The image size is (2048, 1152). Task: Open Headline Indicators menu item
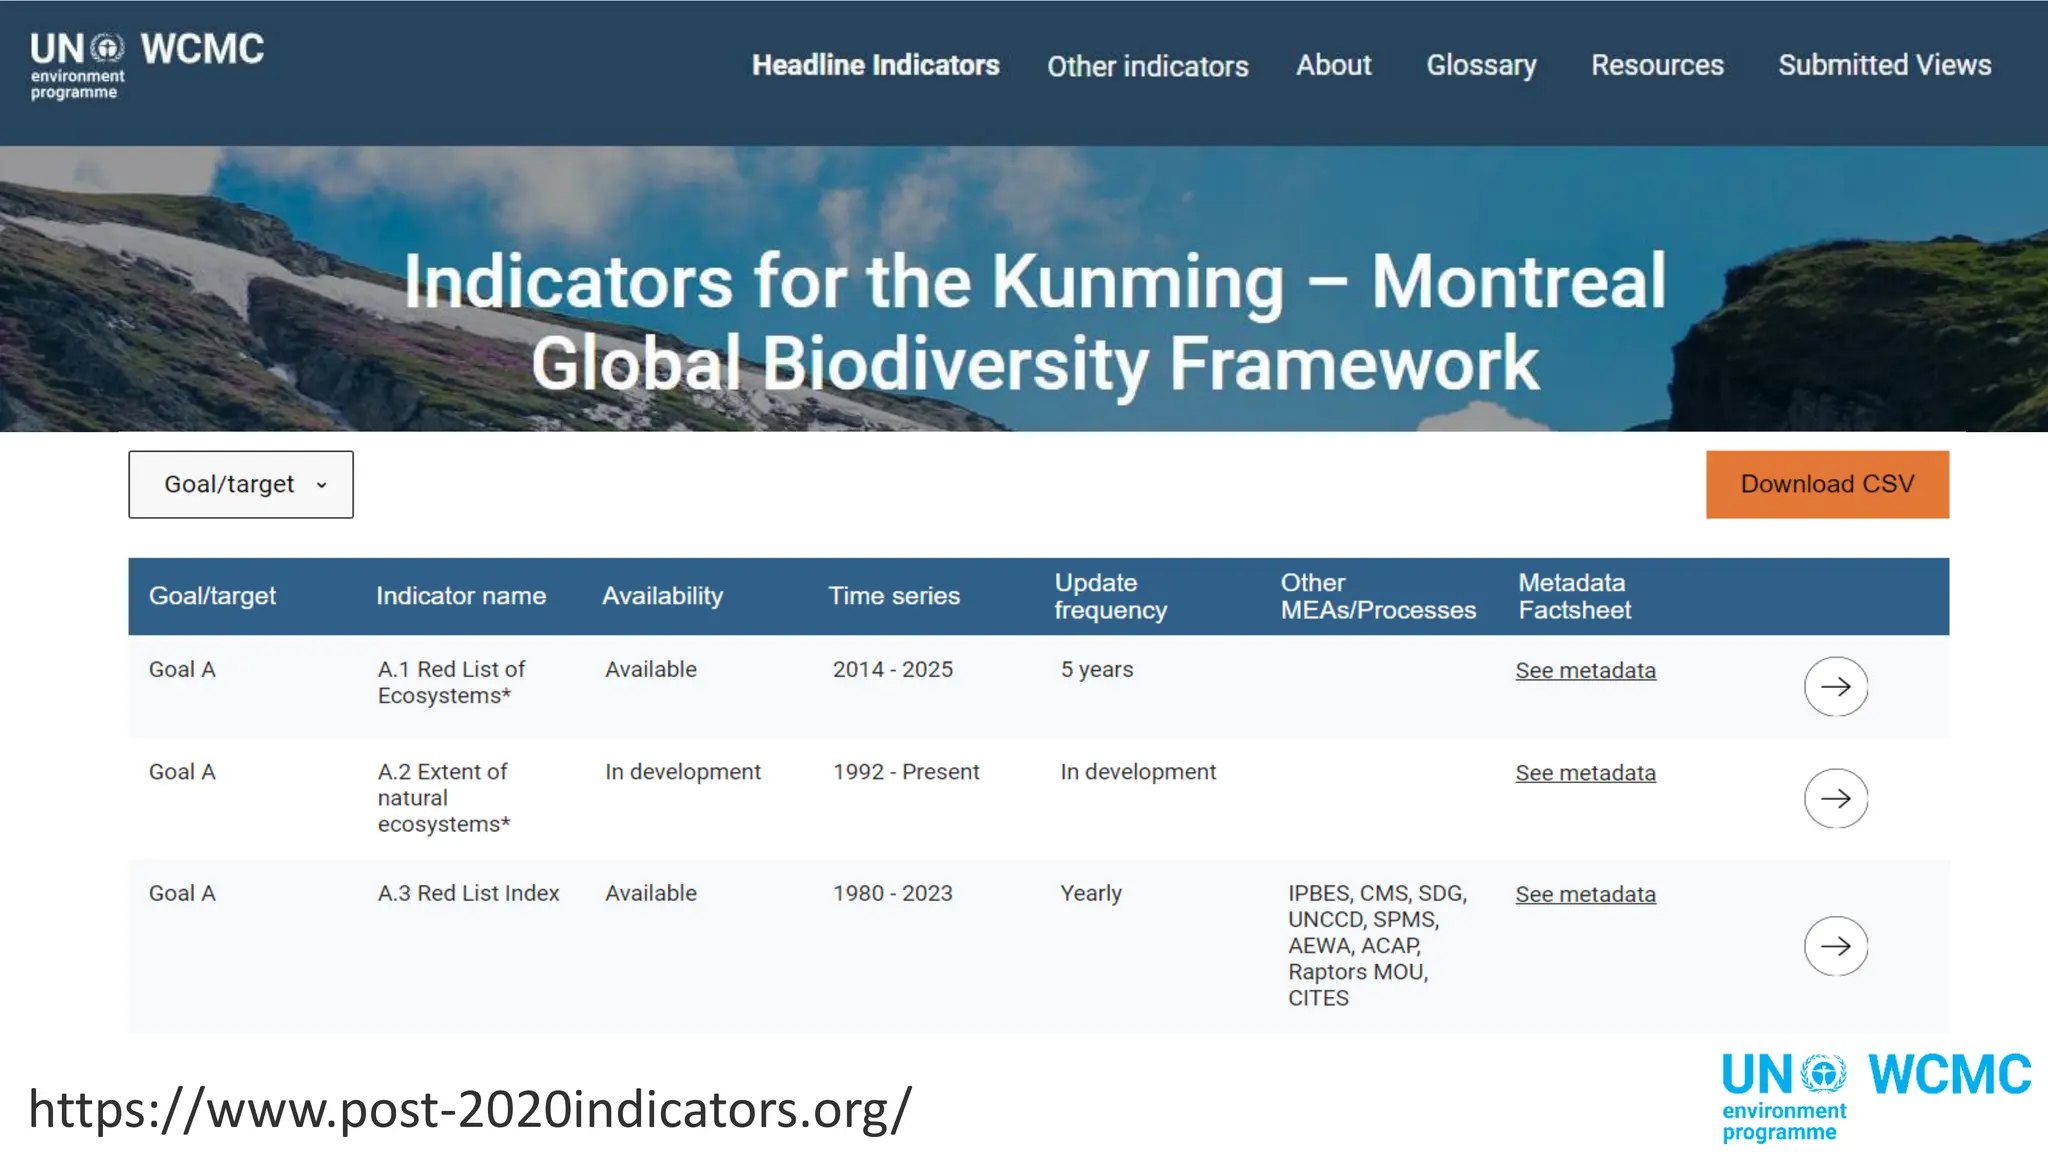875,65
